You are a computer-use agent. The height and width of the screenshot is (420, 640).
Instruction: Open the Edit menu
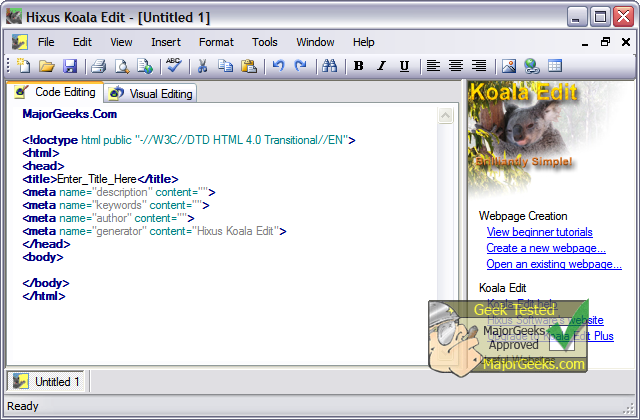click(82, 42)
